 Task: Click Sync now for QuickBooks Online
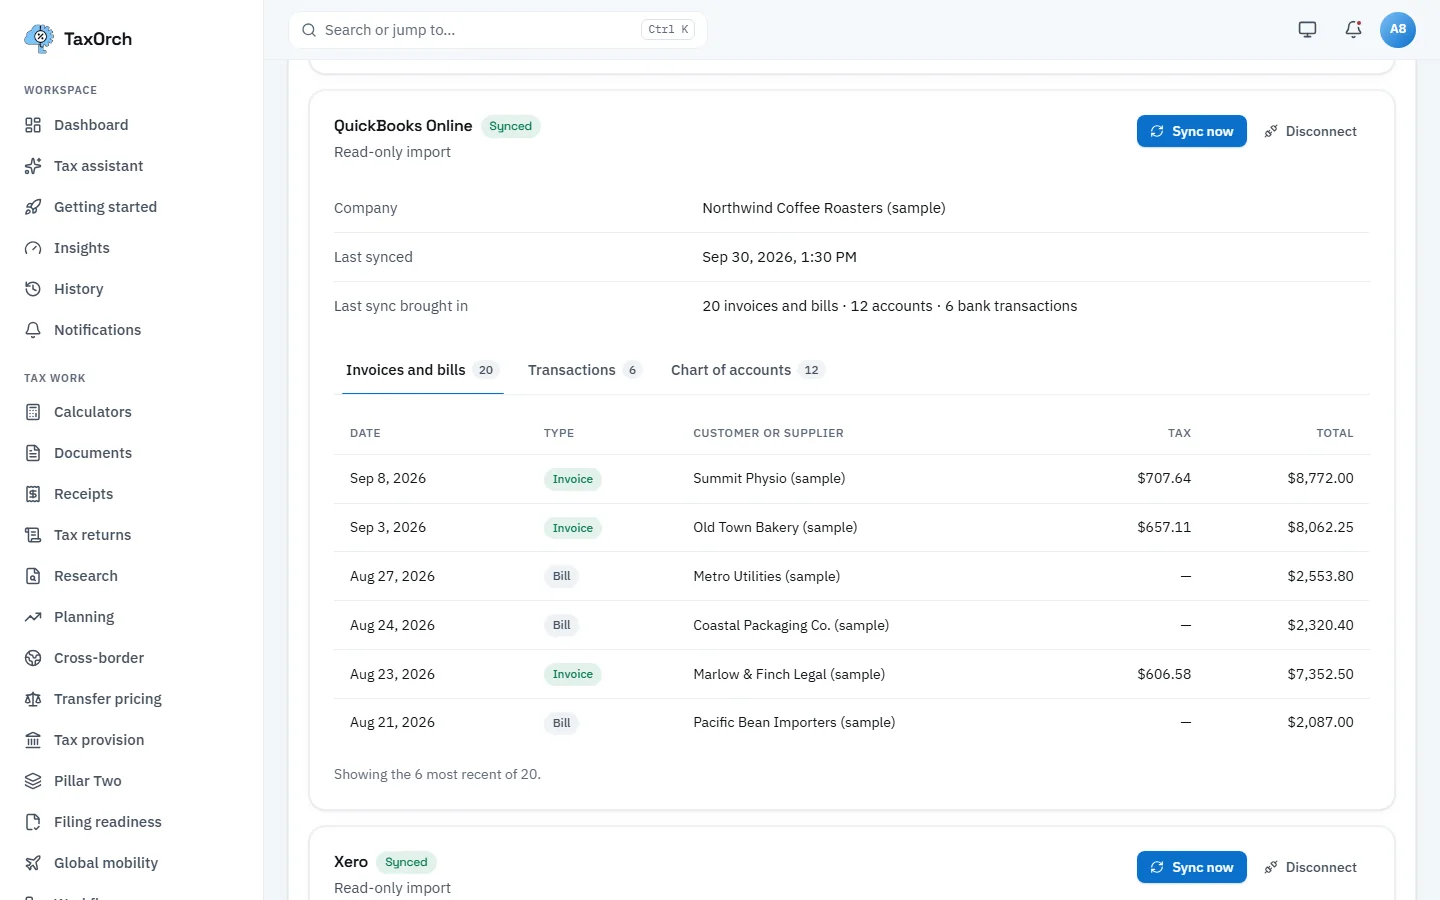[x=1192, y=131]
